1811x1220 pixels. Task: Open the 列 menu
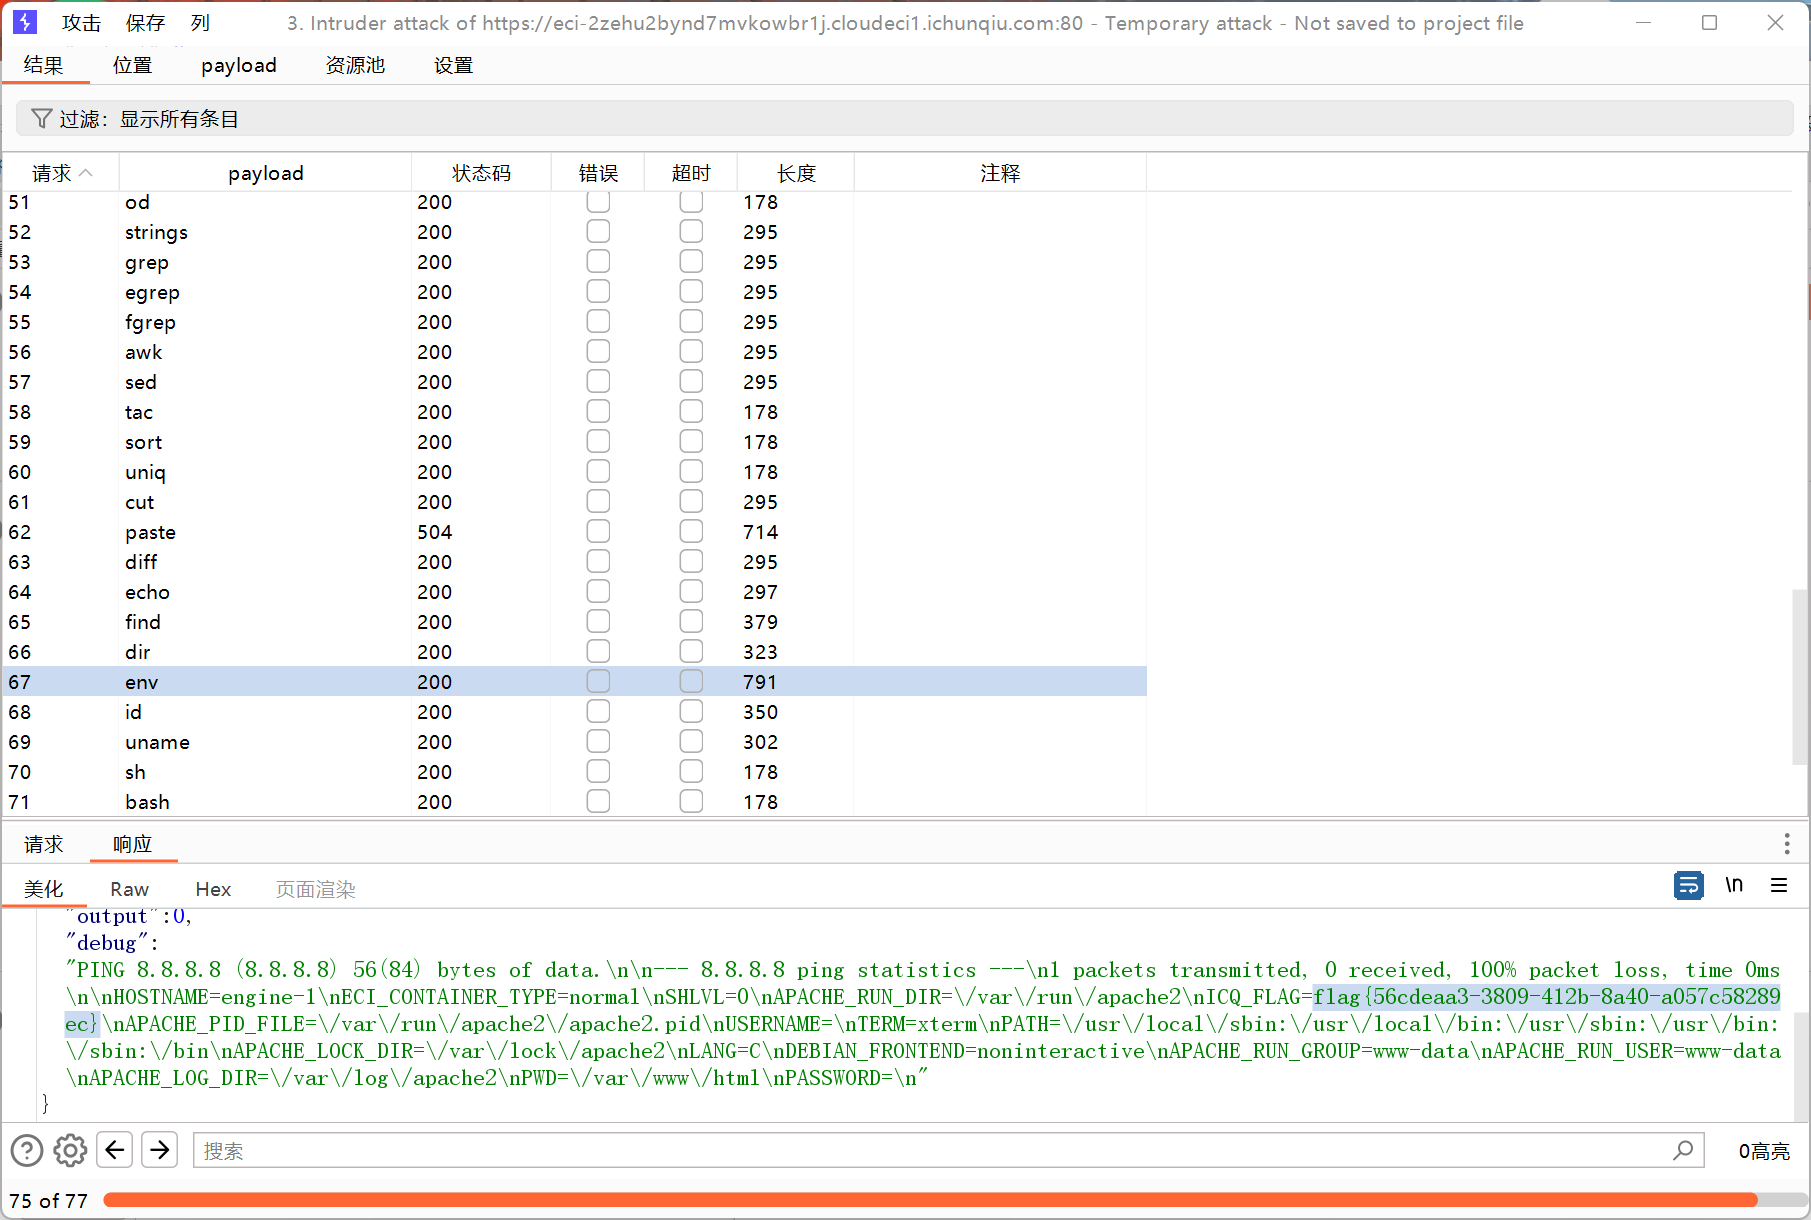200,23
